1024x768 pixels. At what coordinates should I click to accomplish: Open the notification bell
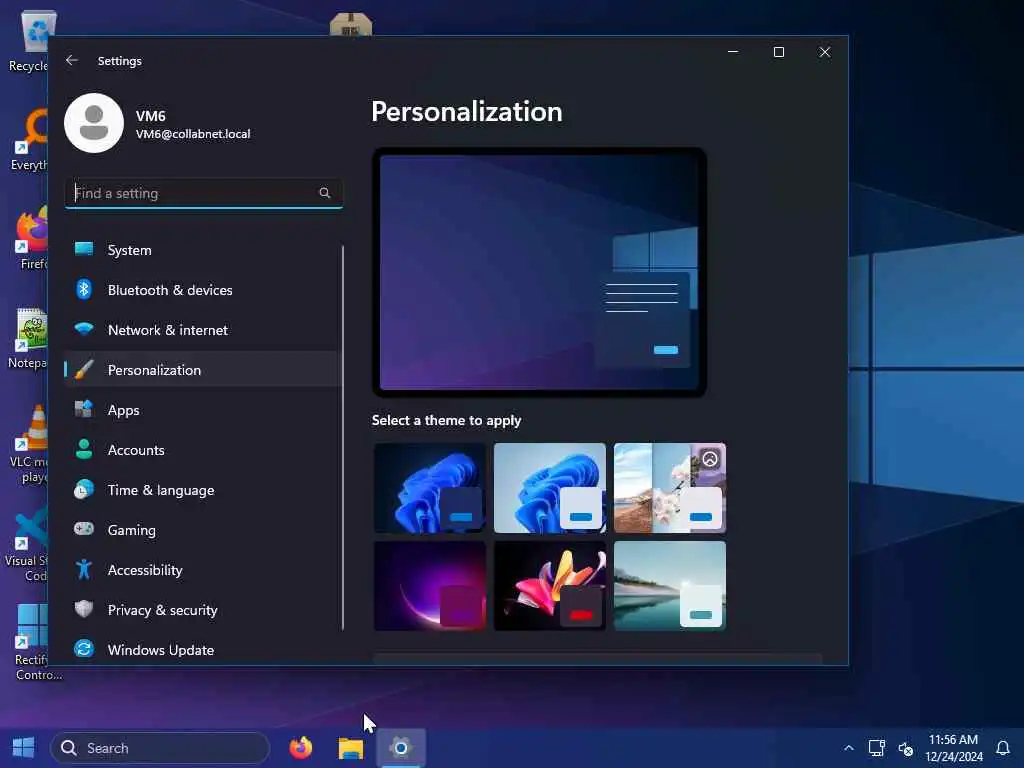click(x=1003, y=748)
